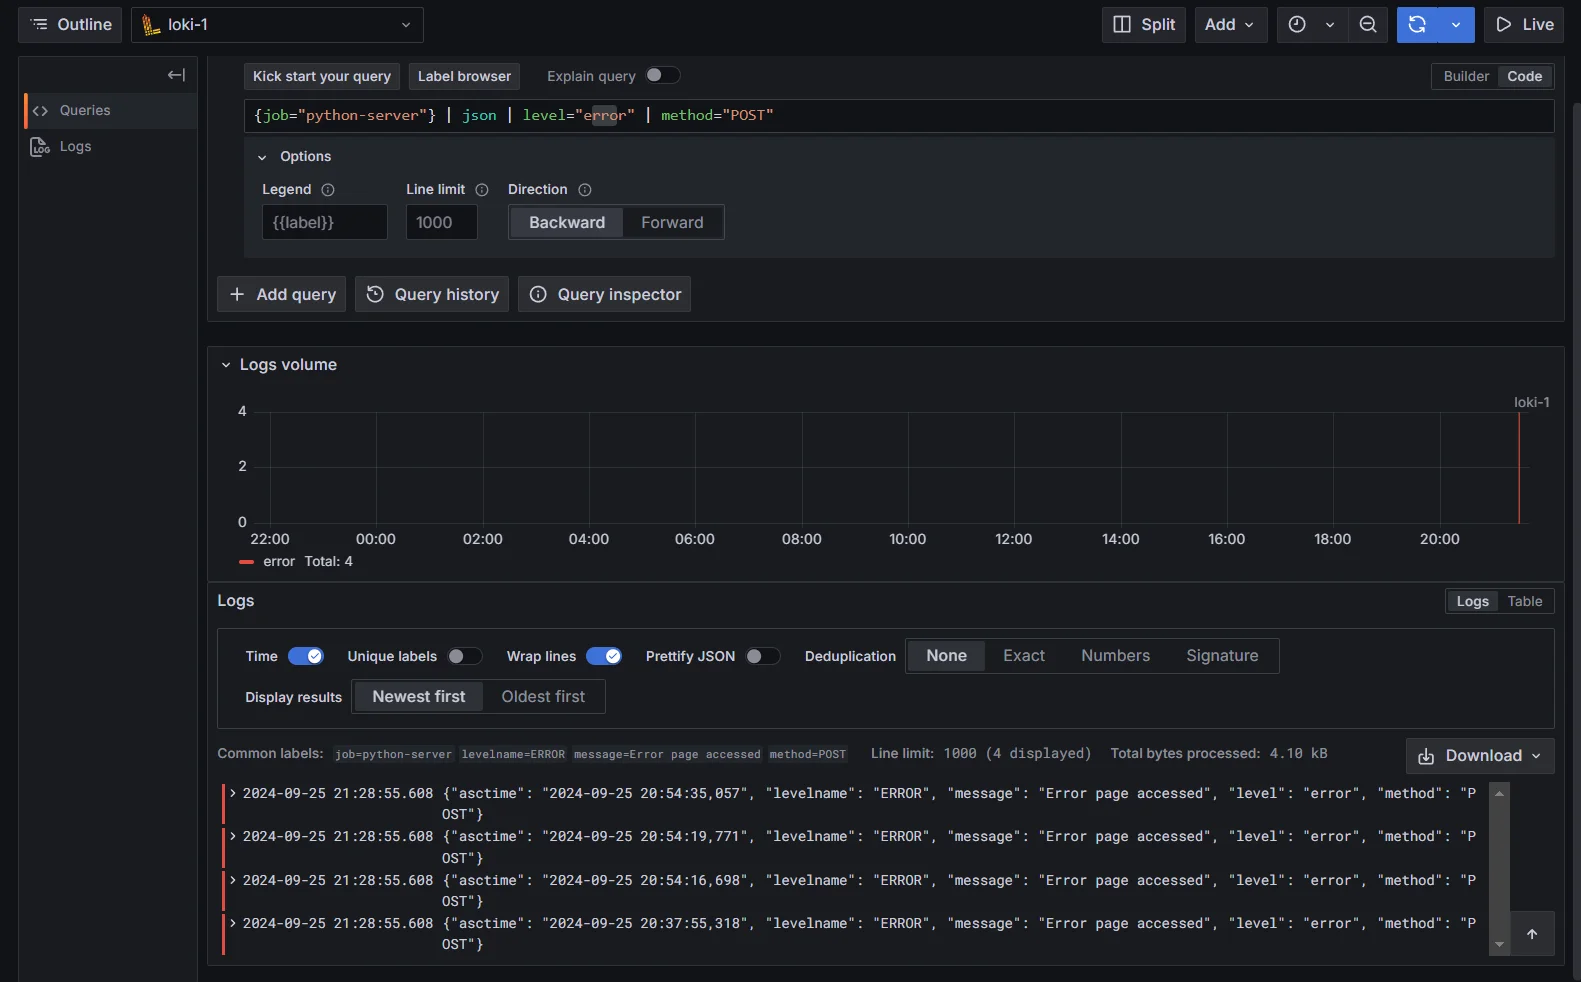Open the Label browser

464,76
